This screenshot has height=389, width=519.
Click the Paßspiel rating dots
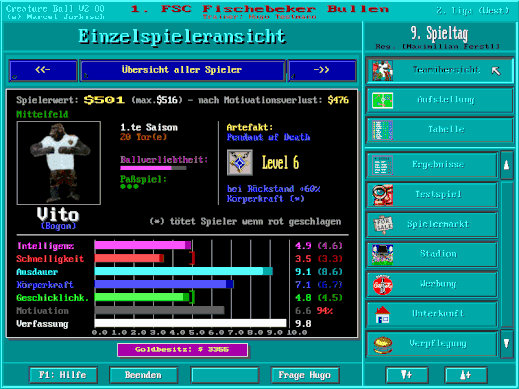pos(129,186)
